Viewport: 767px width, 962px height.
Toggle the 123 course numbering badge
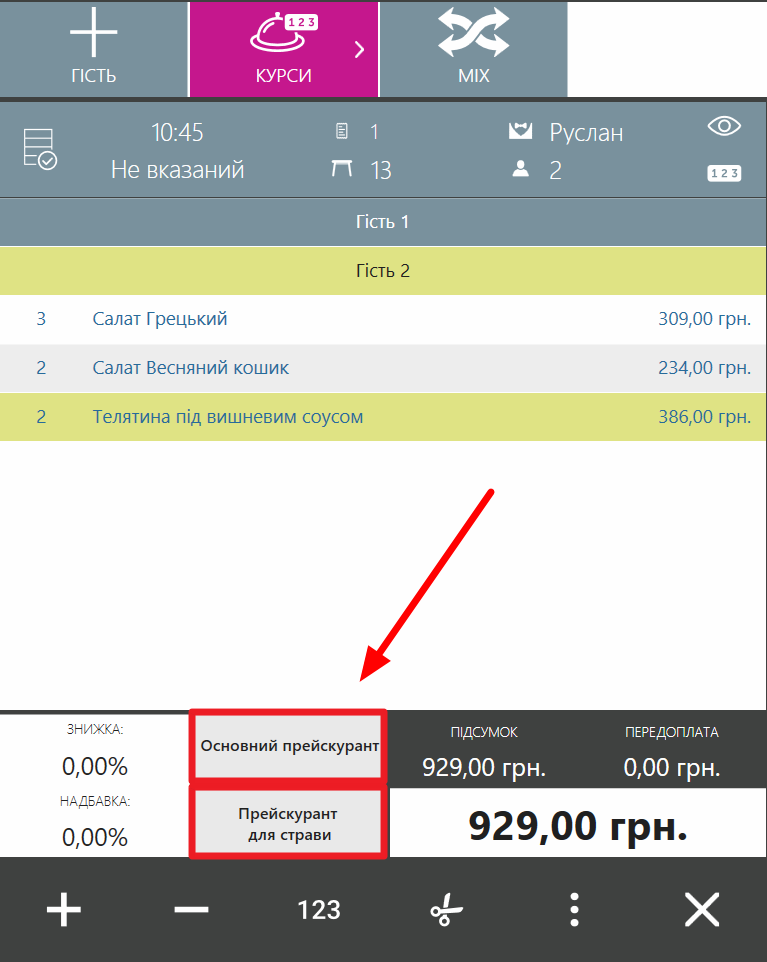point(724,173)
